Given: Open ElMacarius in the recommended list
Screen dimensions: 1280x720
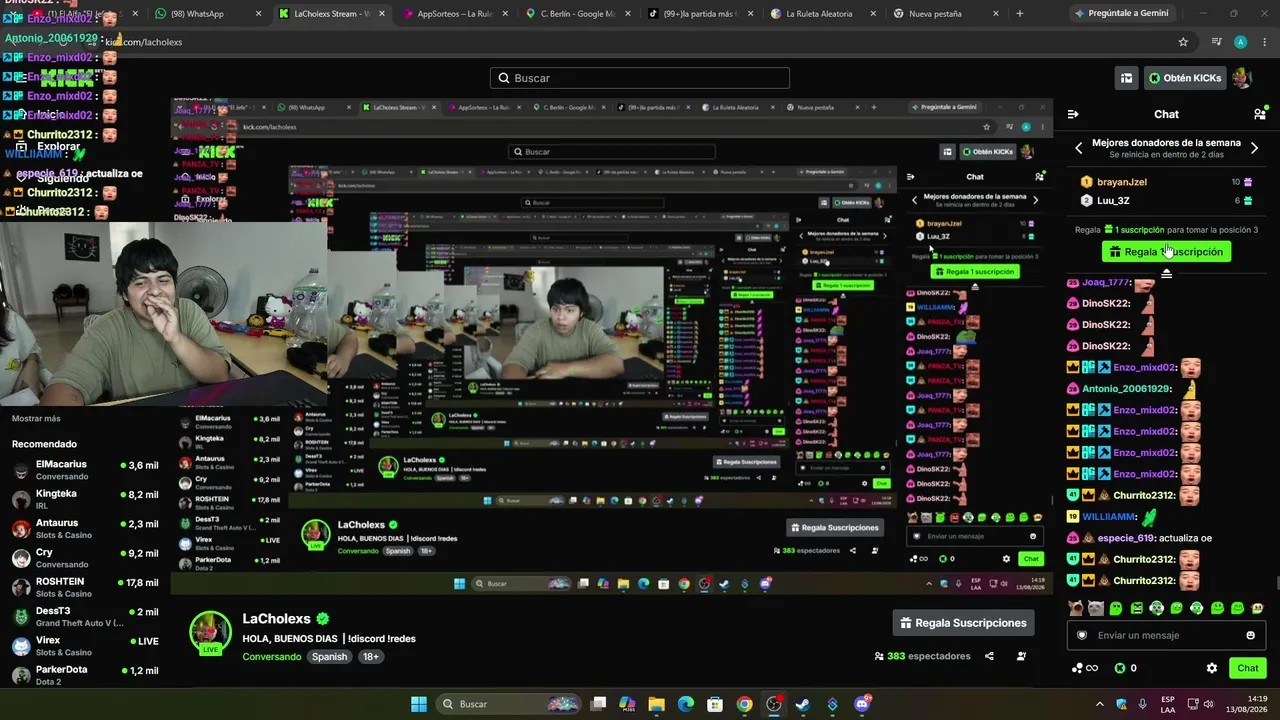Looking at the screenshot, I should [x=85, y=470].
